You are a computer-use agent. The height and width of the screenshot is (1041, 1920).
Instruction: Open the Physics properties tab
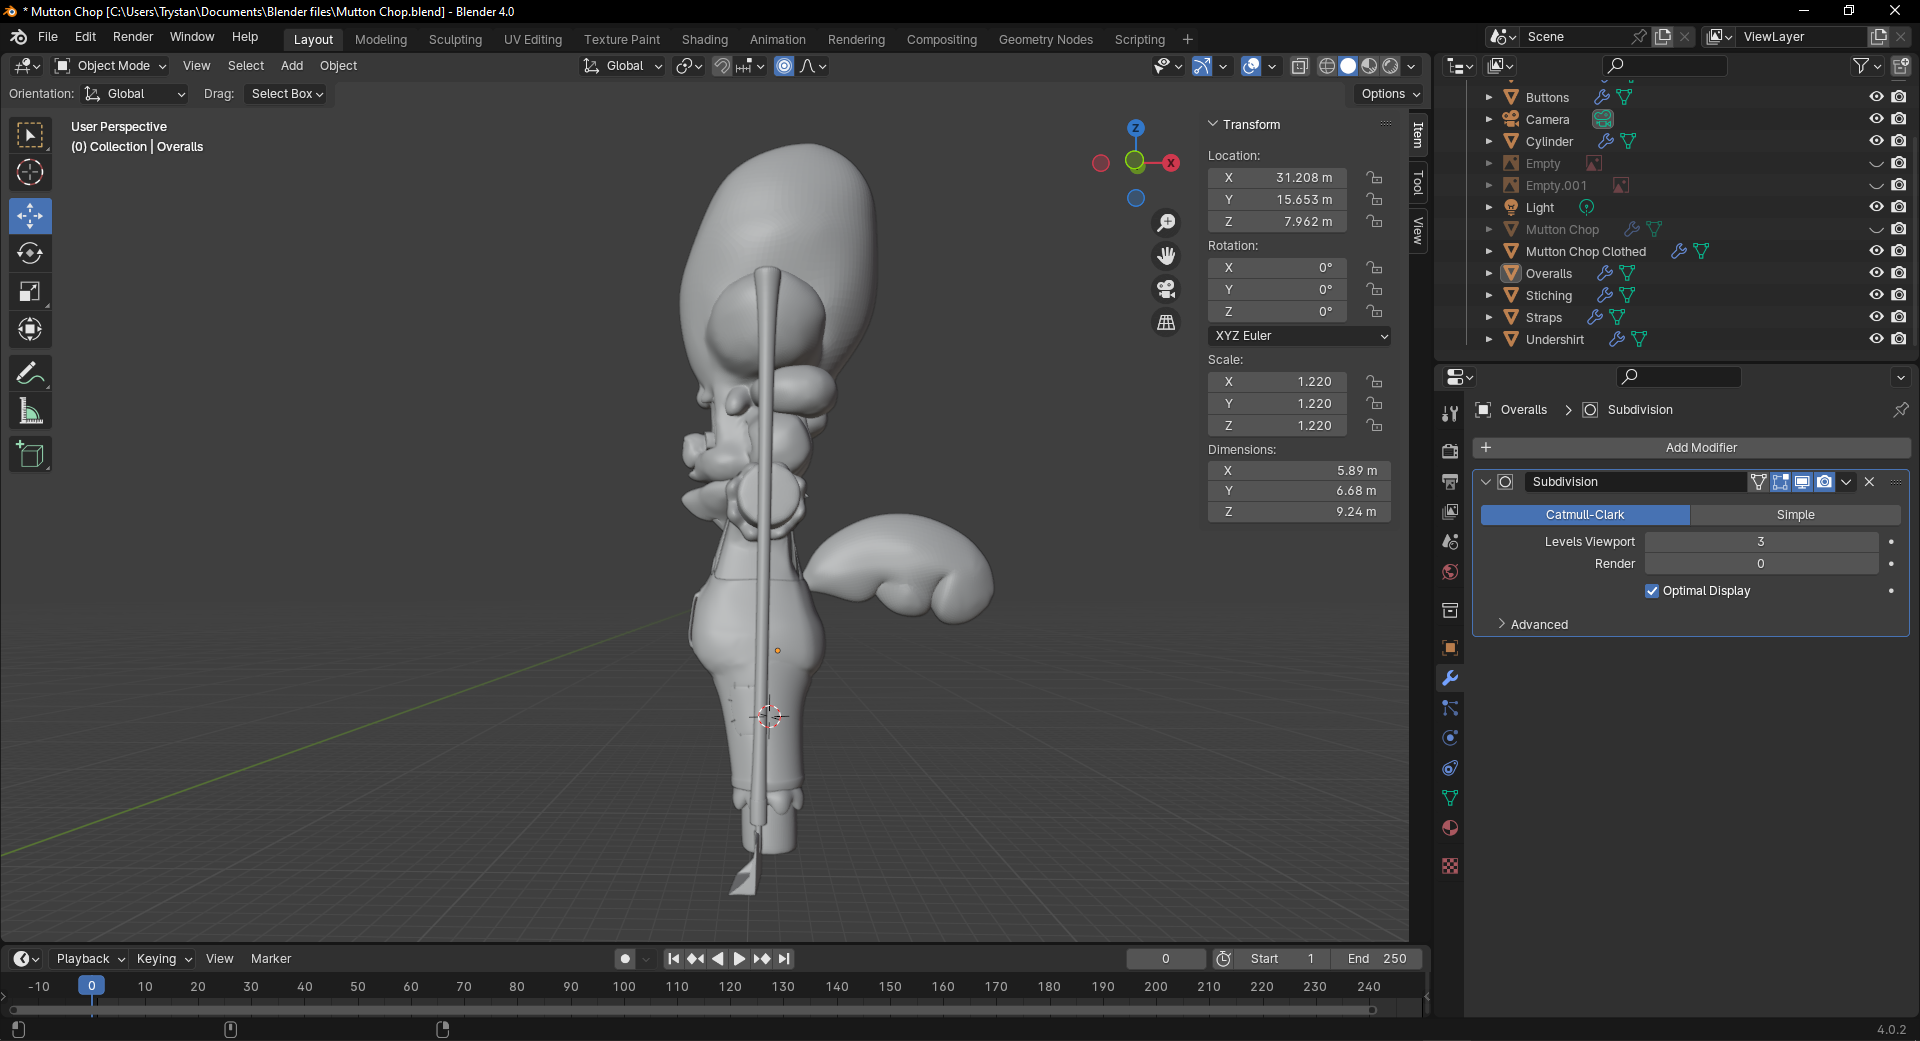coord(1450,738)
